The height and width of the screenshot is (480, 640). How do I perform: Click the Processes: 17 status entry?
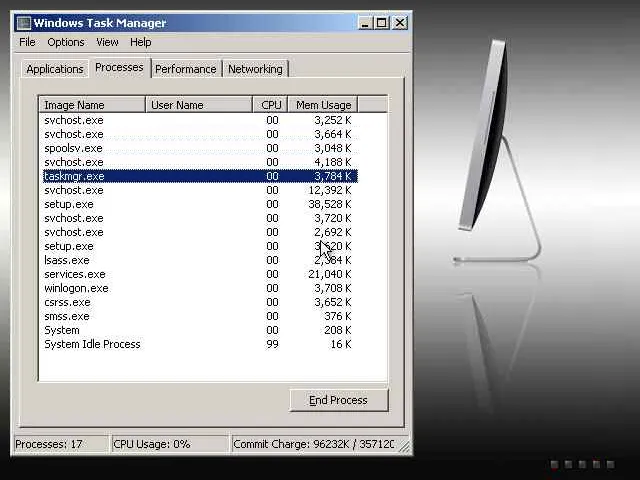click(61, 444)
